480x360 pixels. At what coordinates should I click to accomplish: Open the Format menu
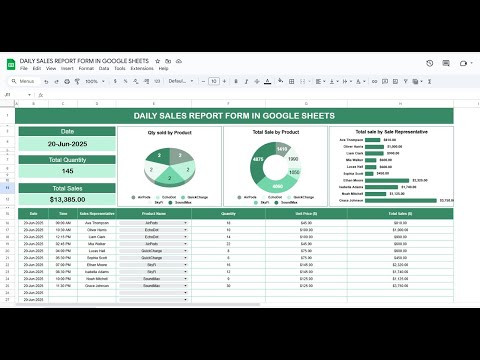pyautogui.click(x=86, y=68)
